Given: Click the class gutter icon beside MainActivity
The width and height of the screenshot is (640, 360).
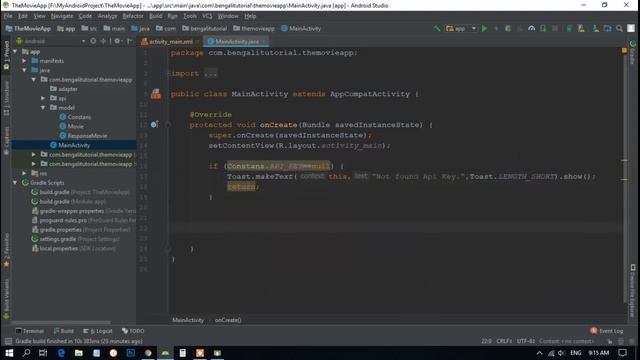Looking at the screenshot, I should coord(156,94).
